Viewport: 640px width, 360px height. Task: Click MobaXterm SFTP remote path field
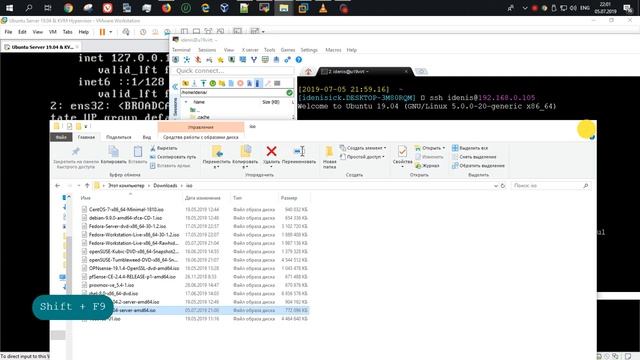point(233,93)
